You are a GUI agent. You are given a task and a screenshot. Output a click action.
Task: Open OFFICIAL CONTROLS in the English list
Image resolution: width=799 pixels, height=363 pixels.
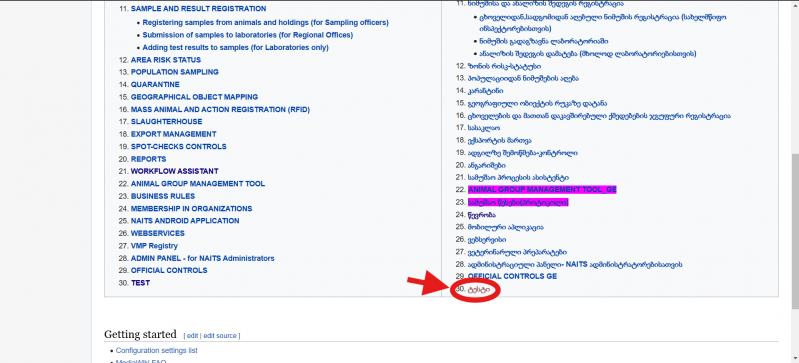pos(169,271)
